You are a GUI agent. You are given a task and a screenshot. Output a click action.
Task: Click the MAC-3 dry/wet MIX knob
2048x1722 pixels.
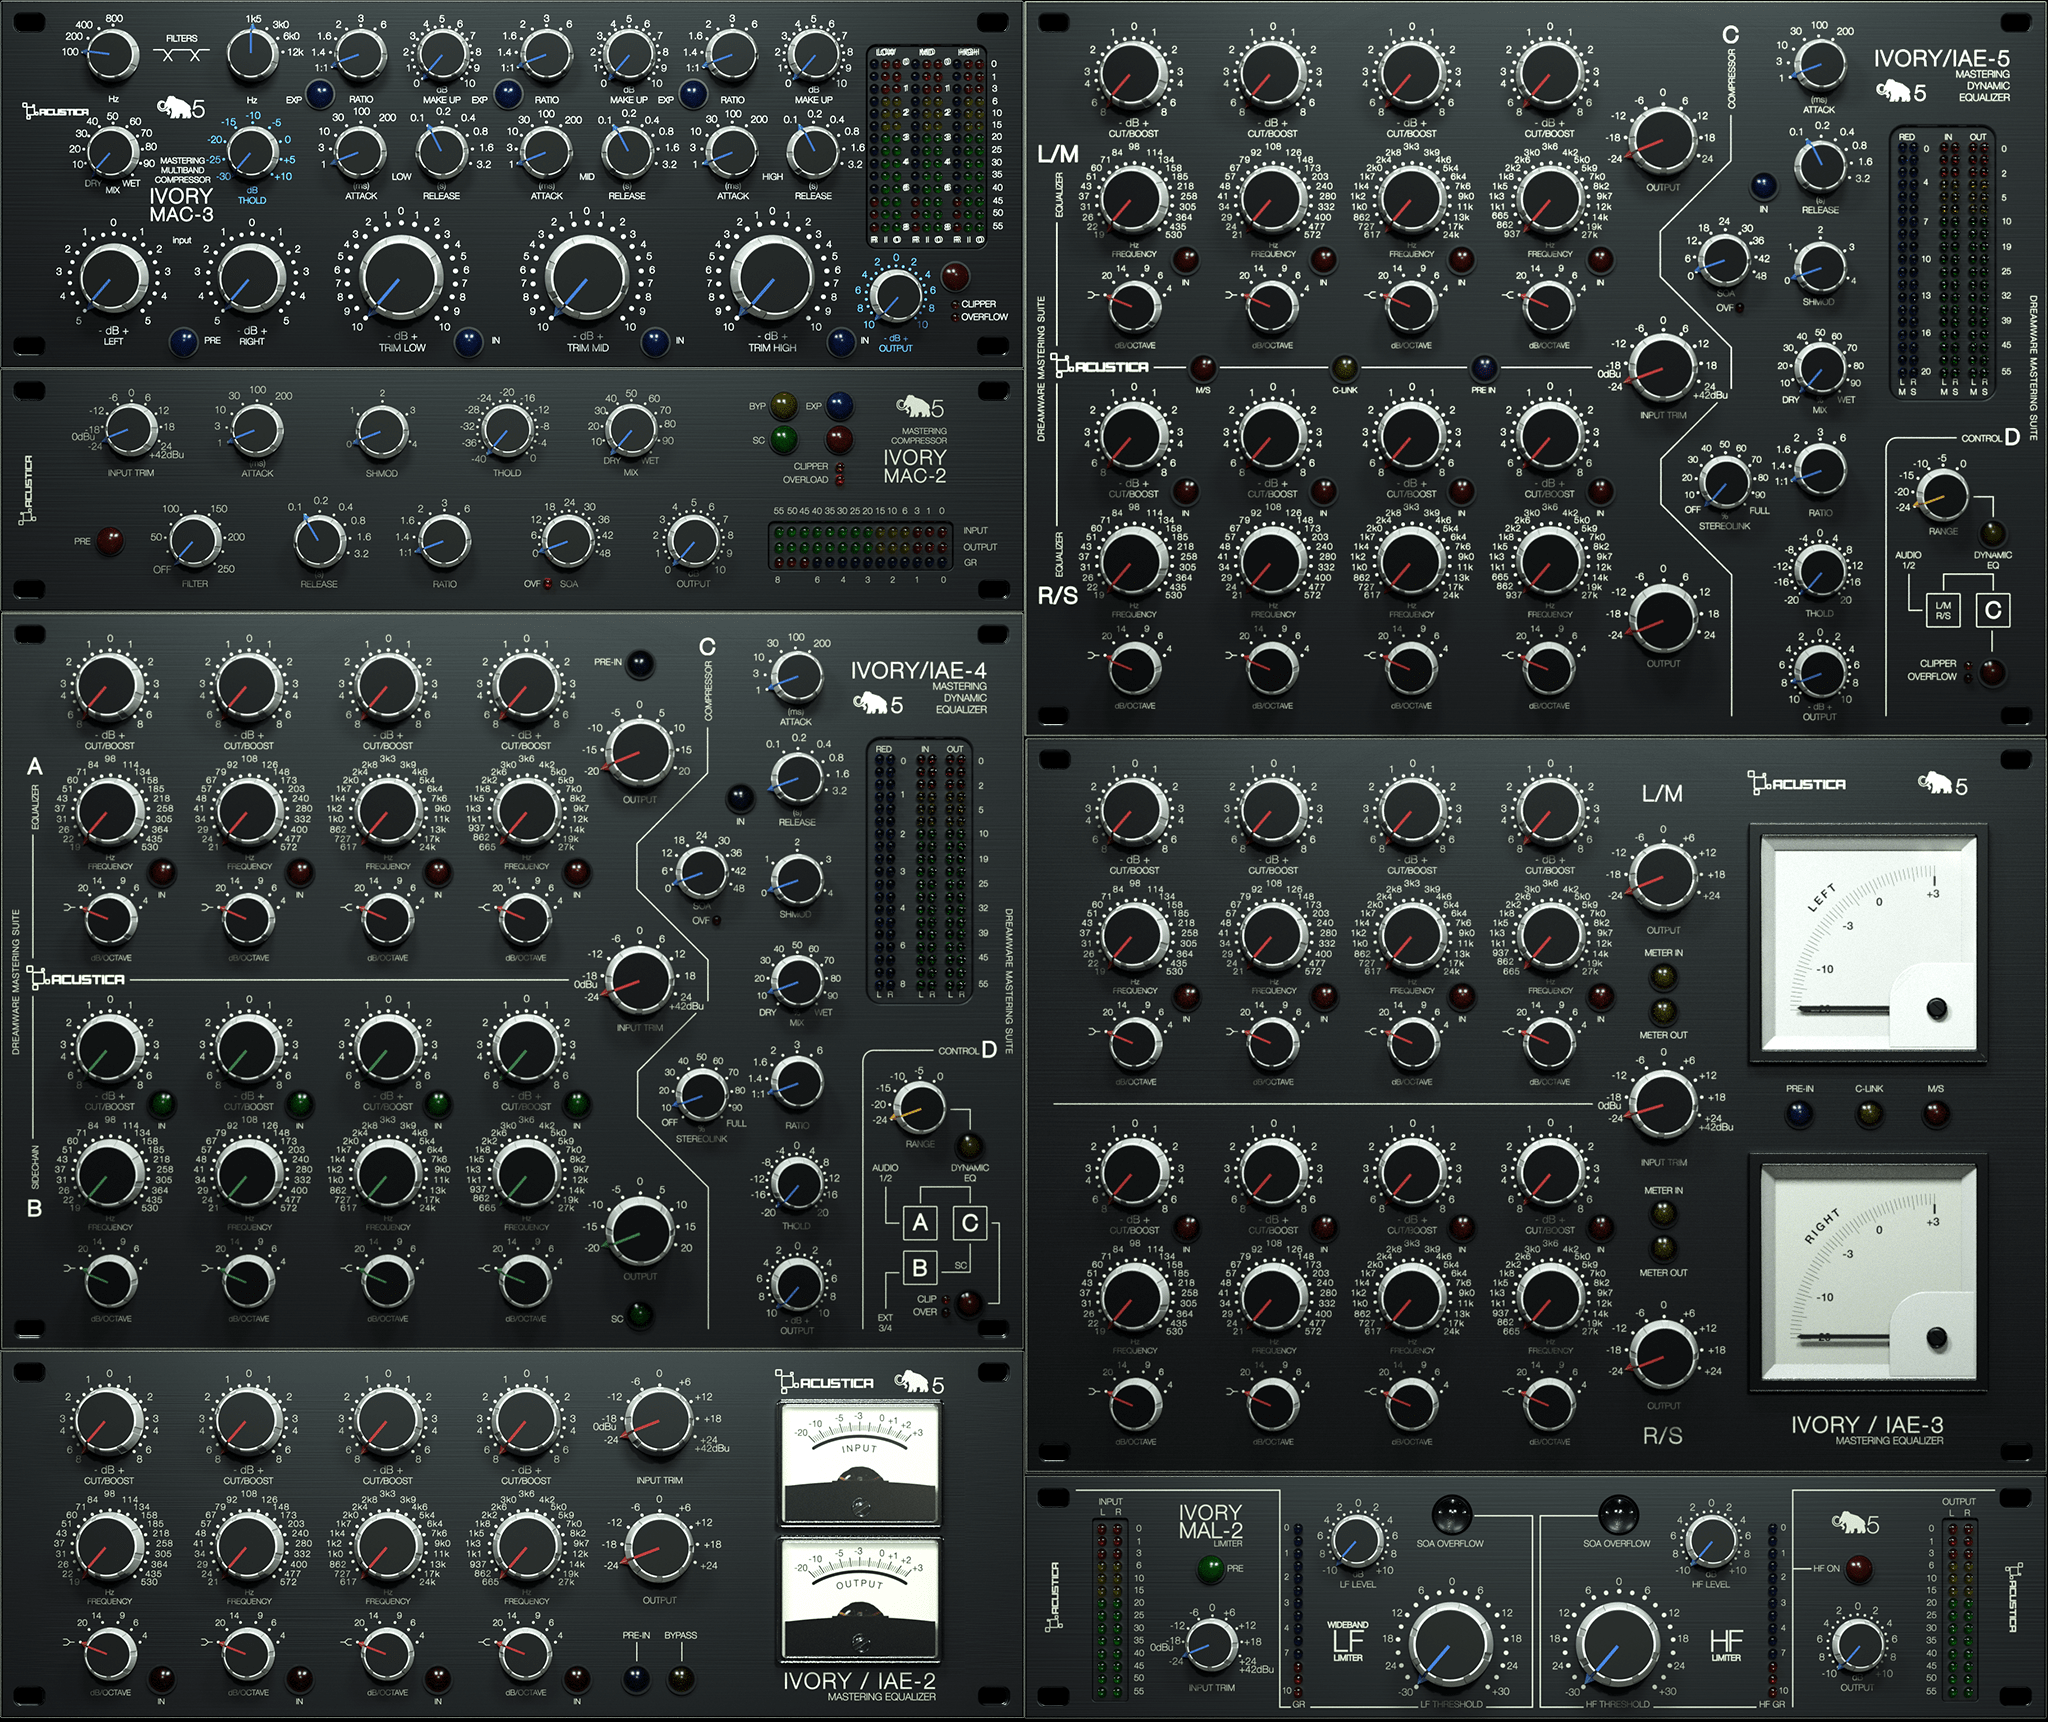113,152
